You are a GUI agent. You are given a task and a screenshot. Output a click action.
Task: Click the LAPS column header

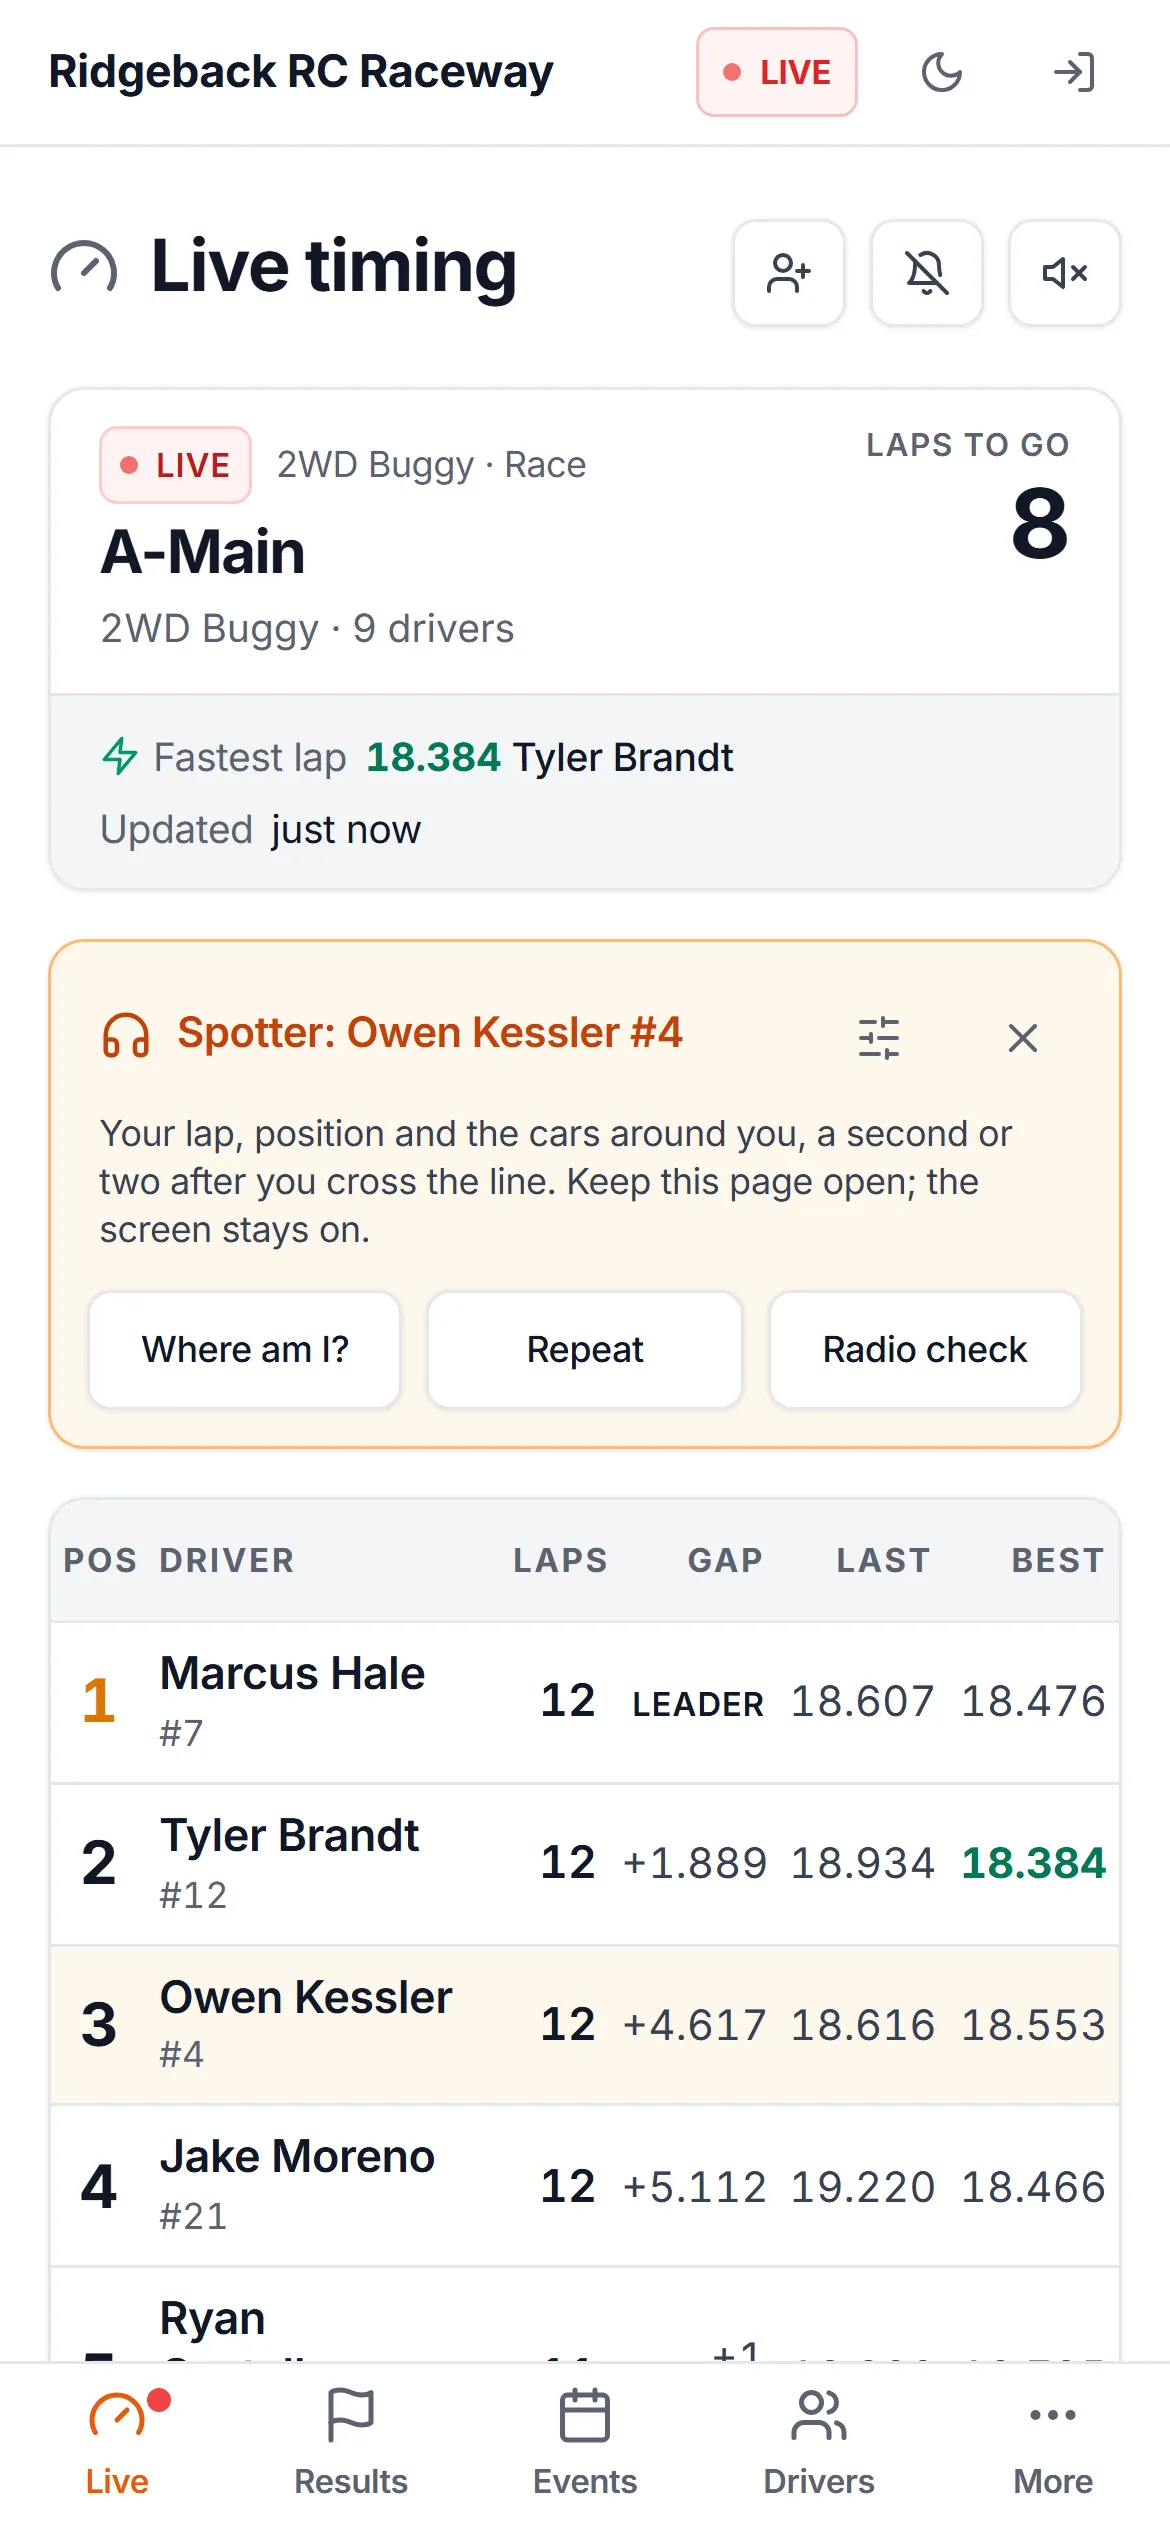[x=560, y=1561]
